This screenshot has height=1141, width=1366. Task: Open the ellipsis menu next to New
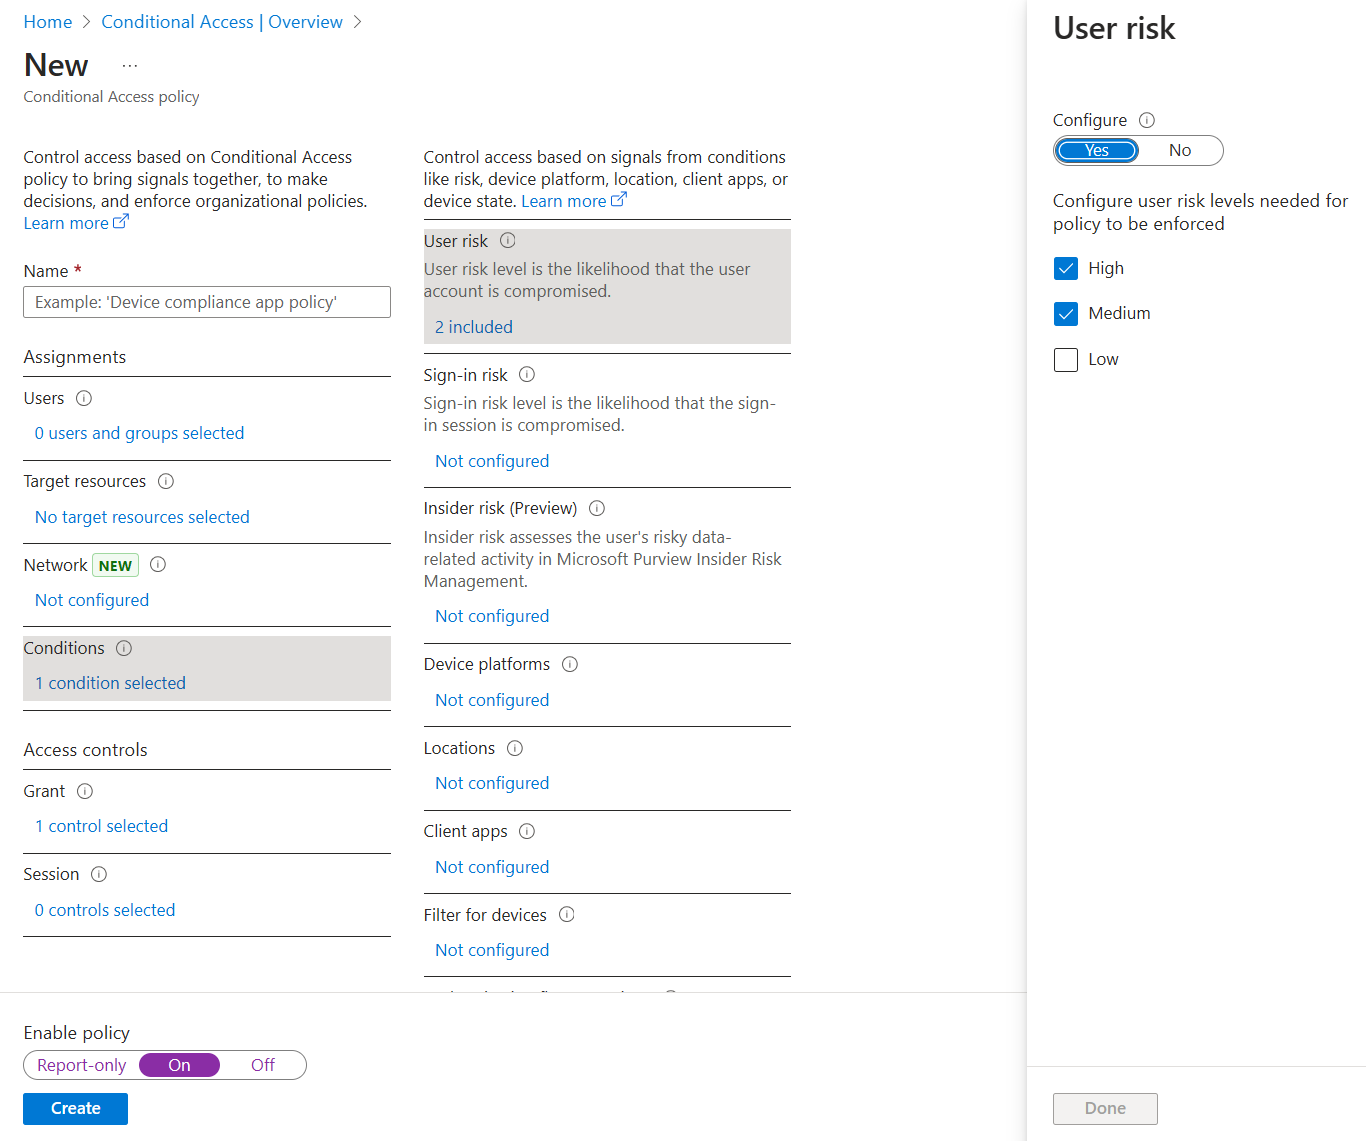(x=129, y=63)
